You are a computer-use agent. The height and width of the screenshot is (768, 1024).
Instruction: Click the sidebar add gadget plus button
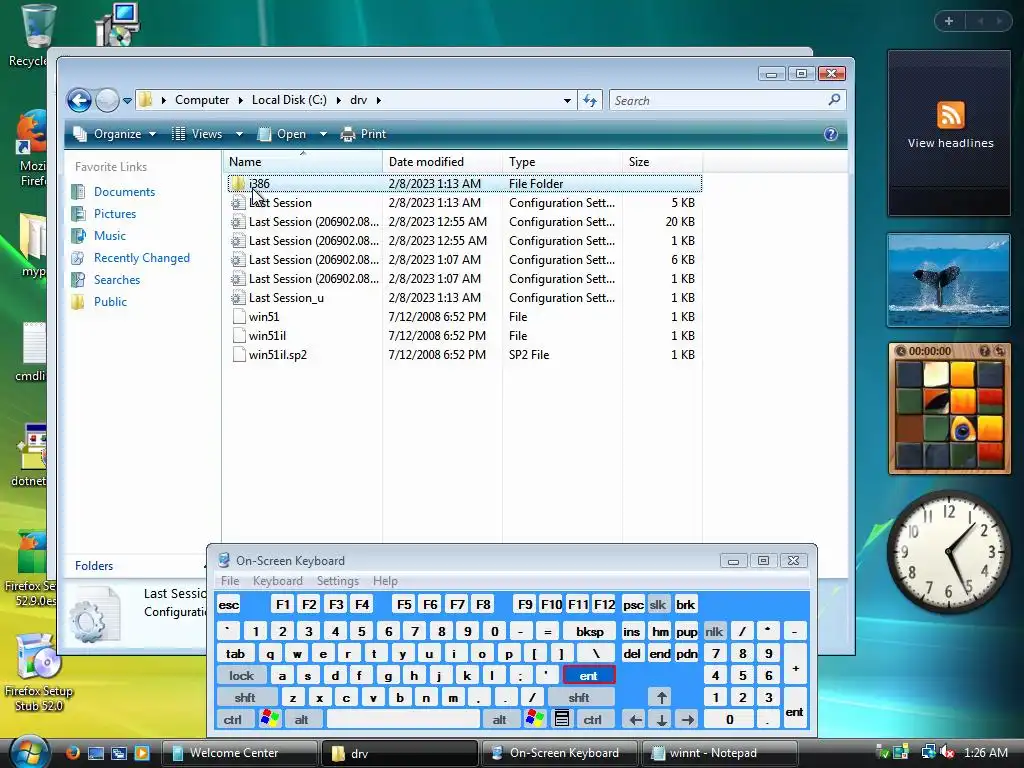click(x=949, y=21)
